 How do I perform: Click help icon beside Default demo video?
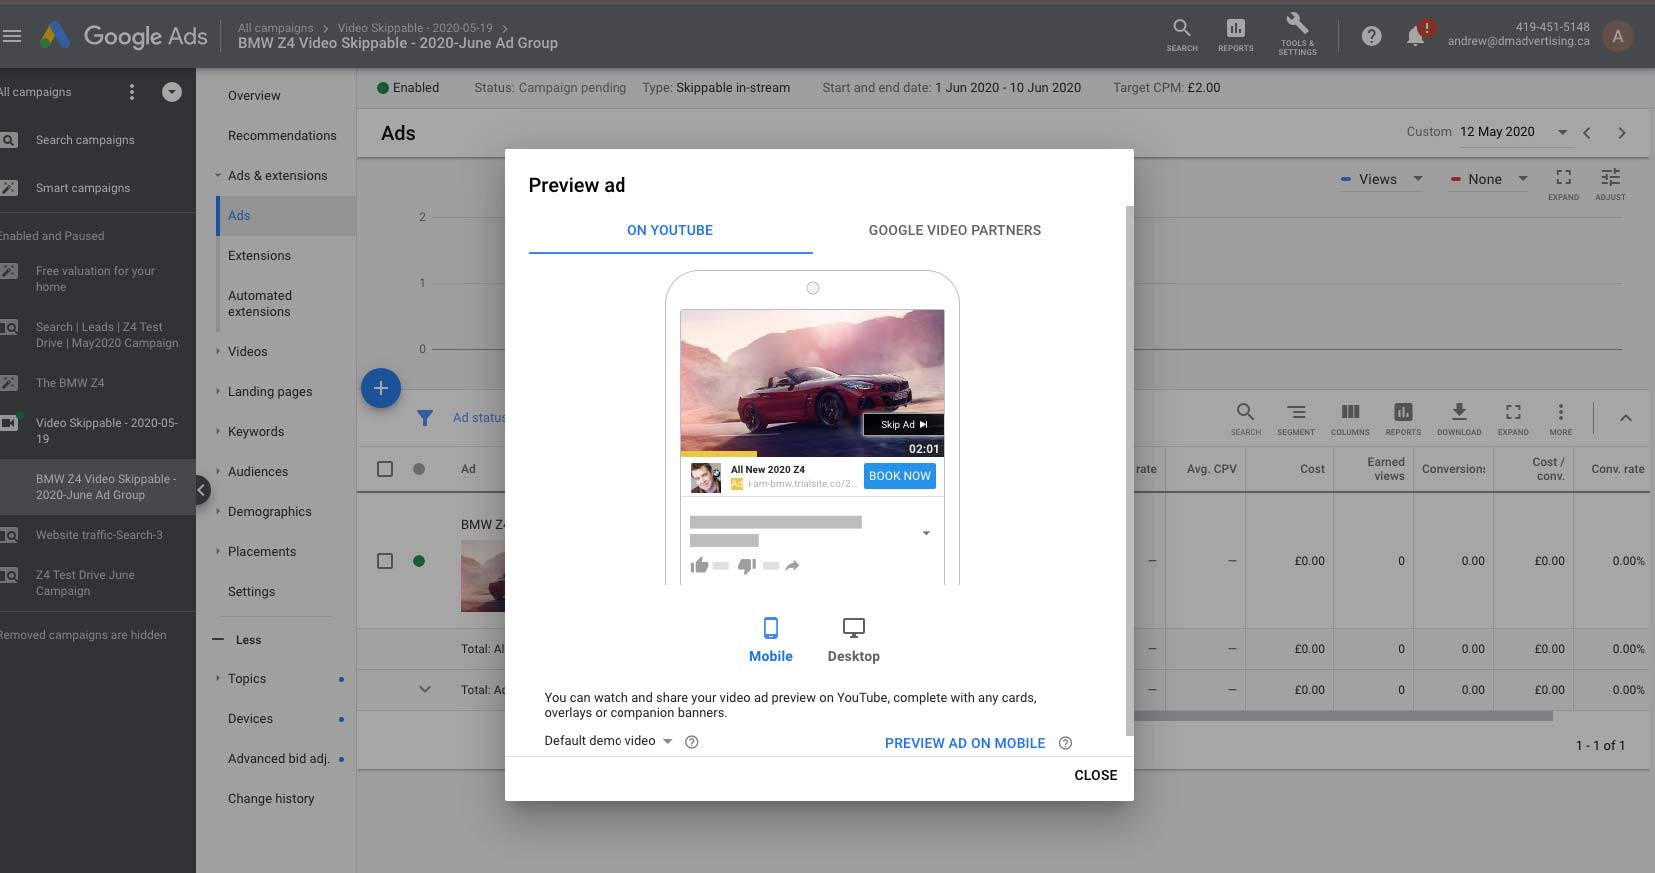tap(691, 742)
